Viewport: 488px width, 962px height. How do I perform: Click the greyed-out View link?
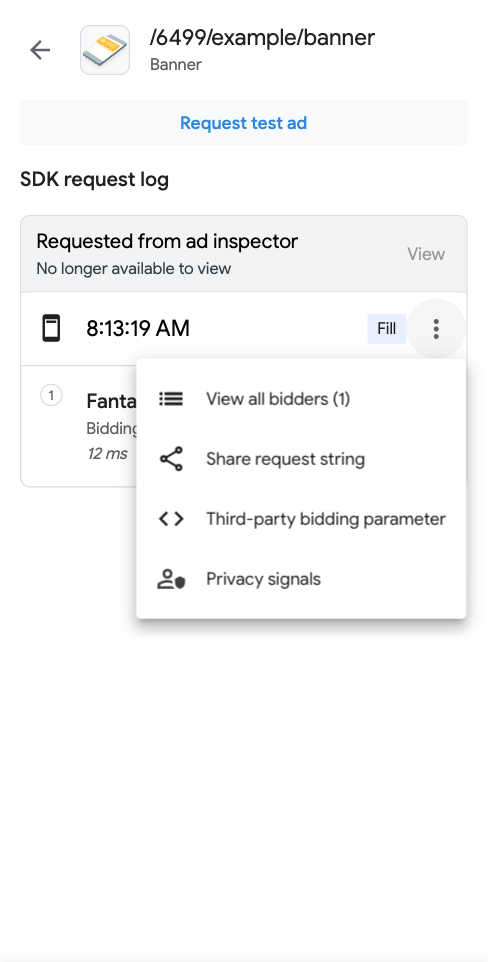pyautogui.click(x=426, y=254)
